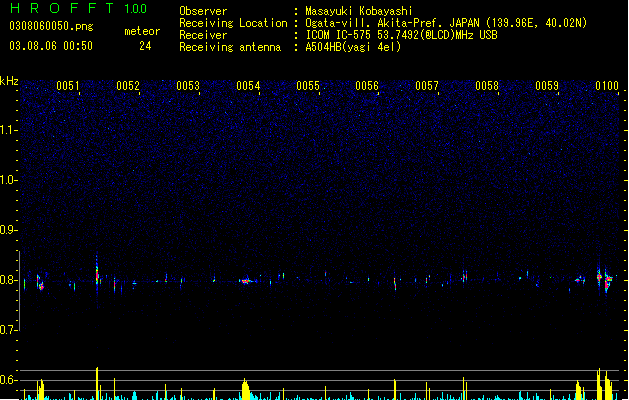Screen dimensions: 629x400
Task: Click the 0.9 kHz axis label
Action: click(x=8, y=230)
